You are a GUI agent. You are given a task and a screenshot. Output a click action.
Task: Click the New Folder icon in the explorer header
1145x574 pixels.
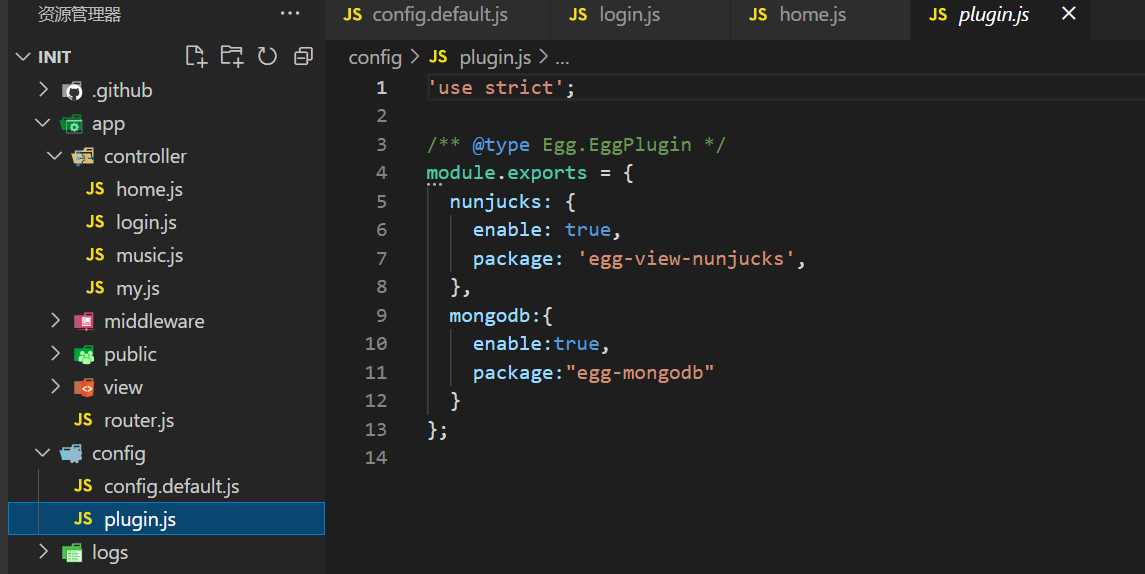231,56
